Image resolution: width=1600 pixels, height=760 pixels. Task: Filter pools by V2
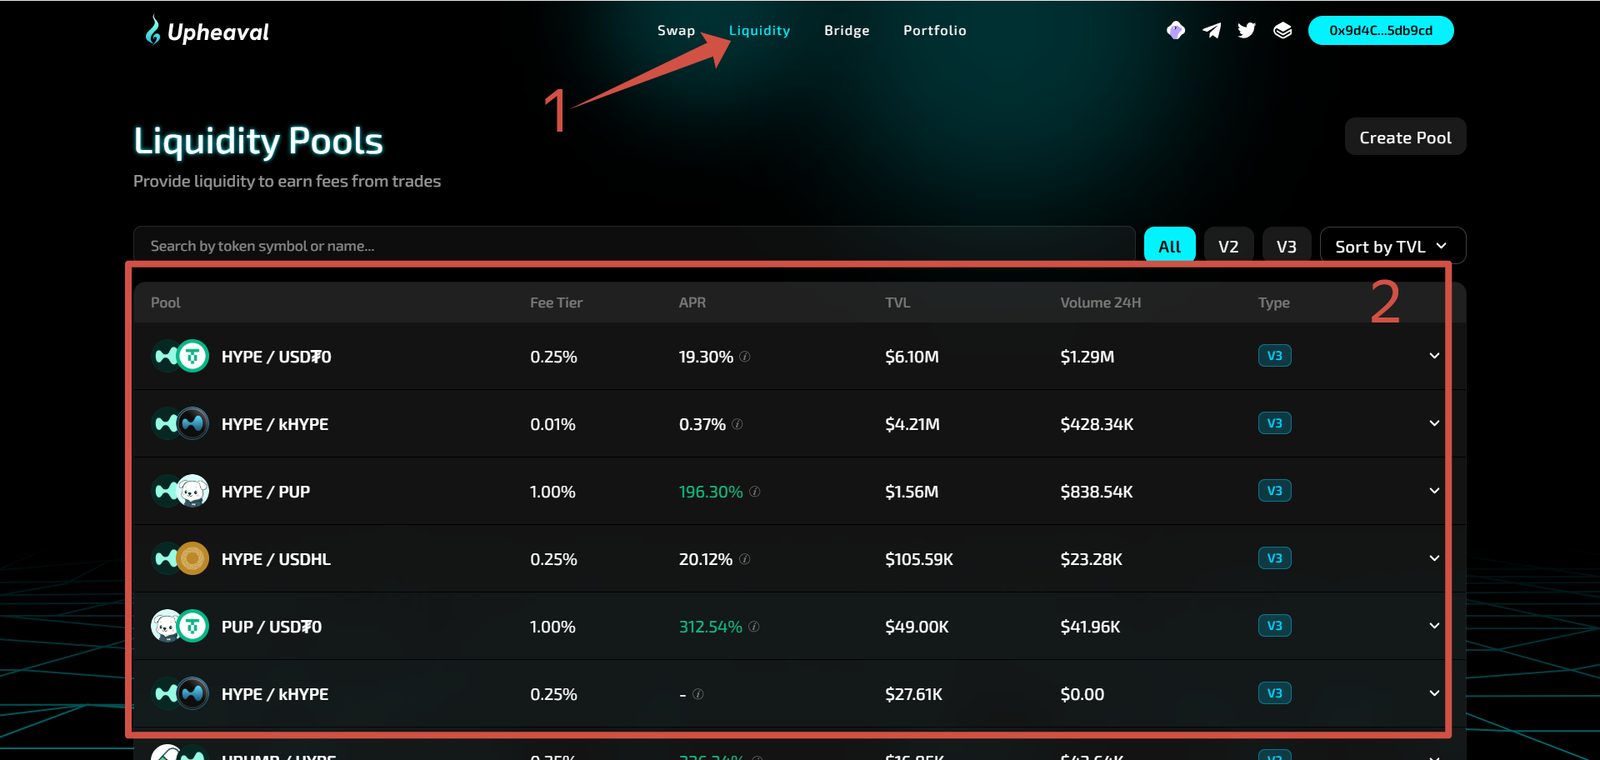click(1228, 246)
